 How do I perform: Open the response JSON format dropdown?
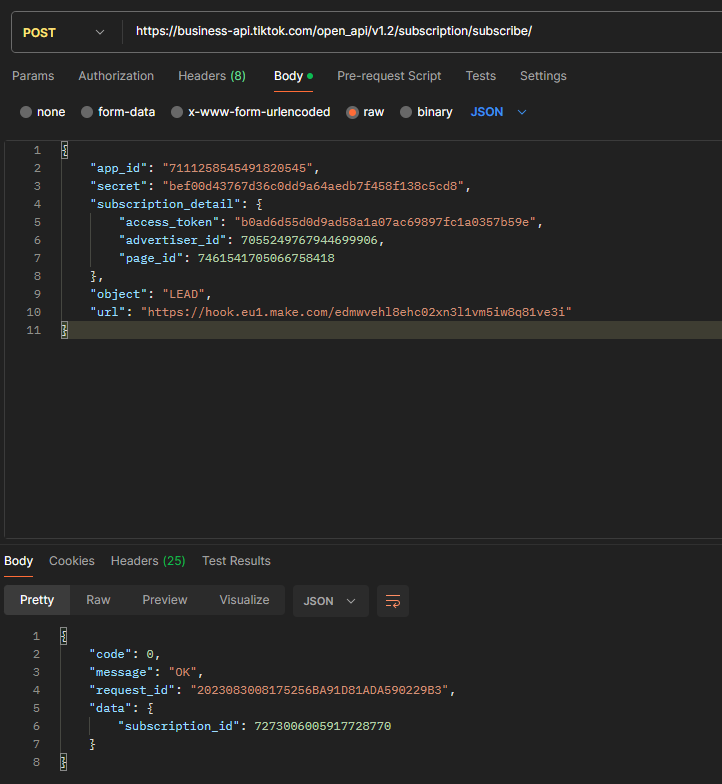[330, 601]
